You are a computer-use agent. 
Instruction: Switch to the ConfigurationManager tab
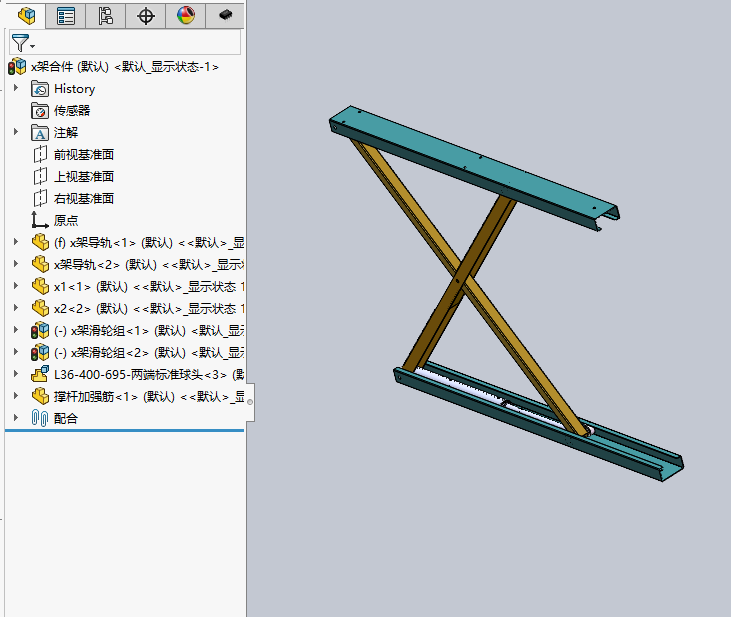pos(106,16)
